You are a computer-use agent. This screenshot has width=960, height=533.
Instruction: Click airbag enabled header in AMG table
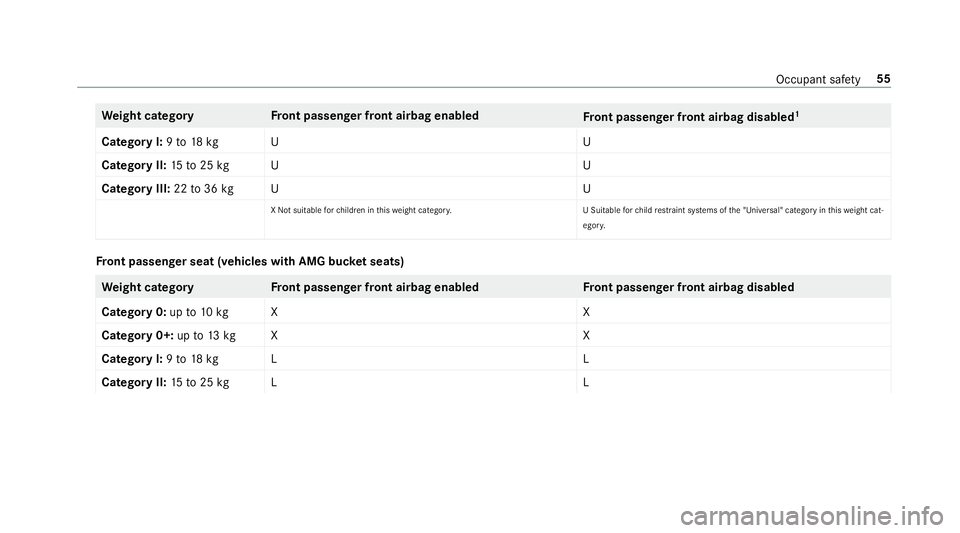click(x=375, y=287)
